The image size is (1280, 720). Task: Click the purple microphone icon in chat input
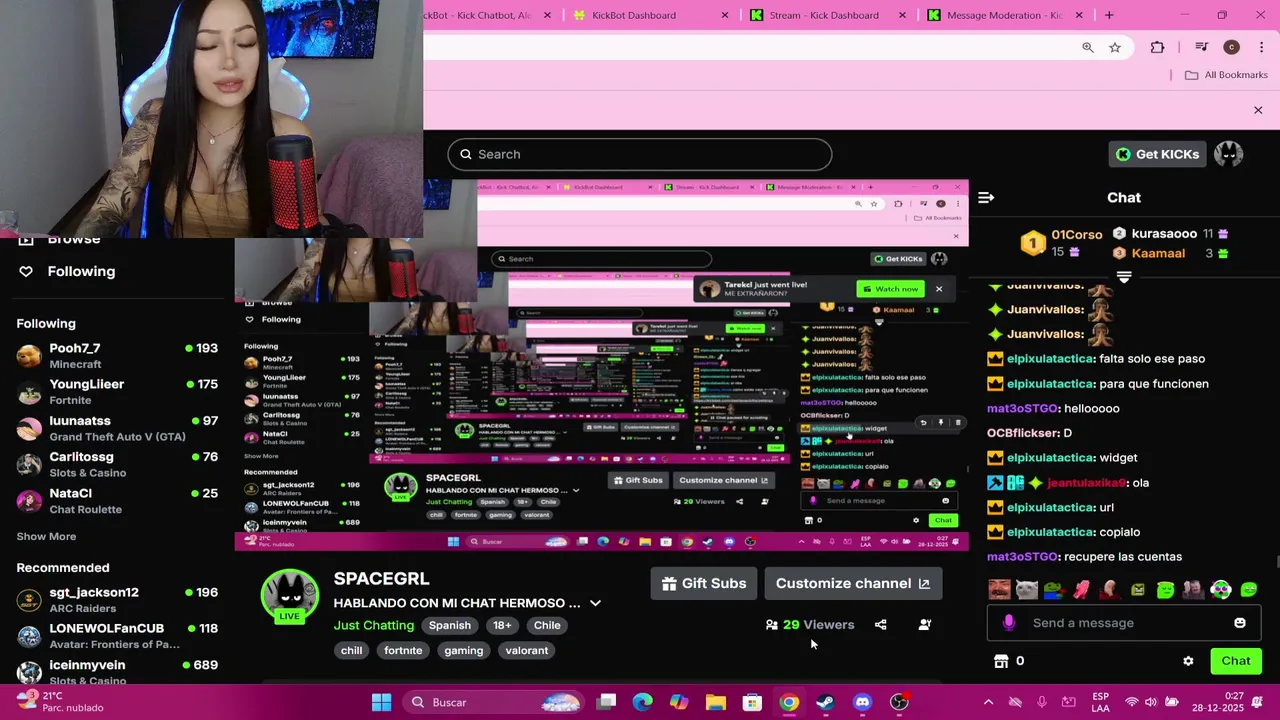pyautogui.click(x=1008, y=623)
